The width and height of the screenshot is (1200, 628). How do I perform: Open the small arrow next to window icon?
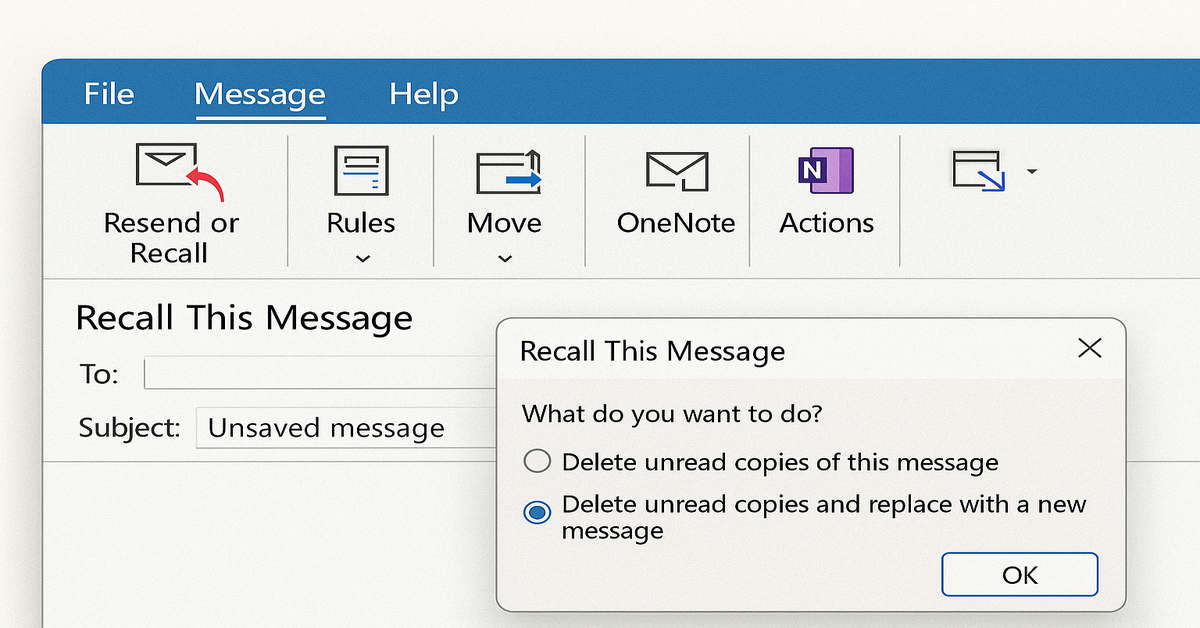(x=1031, y=172)
